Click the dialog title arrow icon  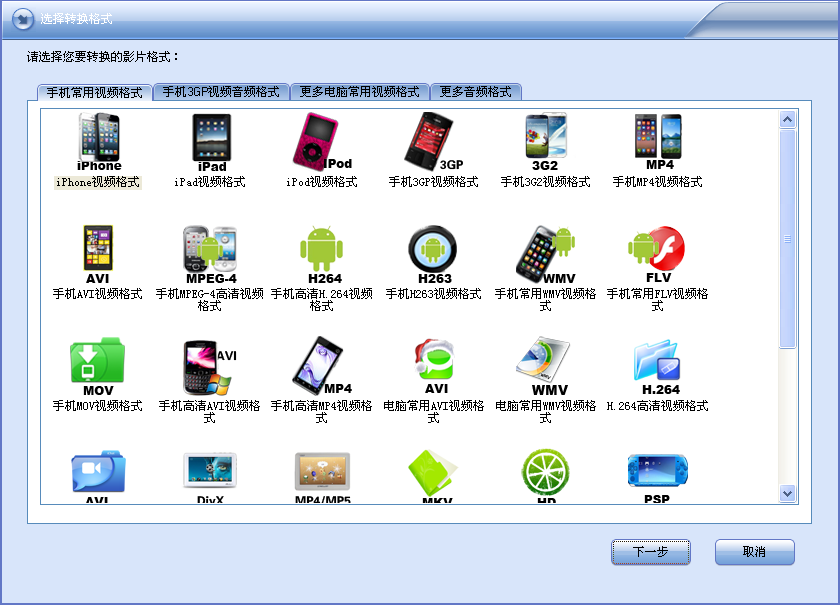[22, 19]
